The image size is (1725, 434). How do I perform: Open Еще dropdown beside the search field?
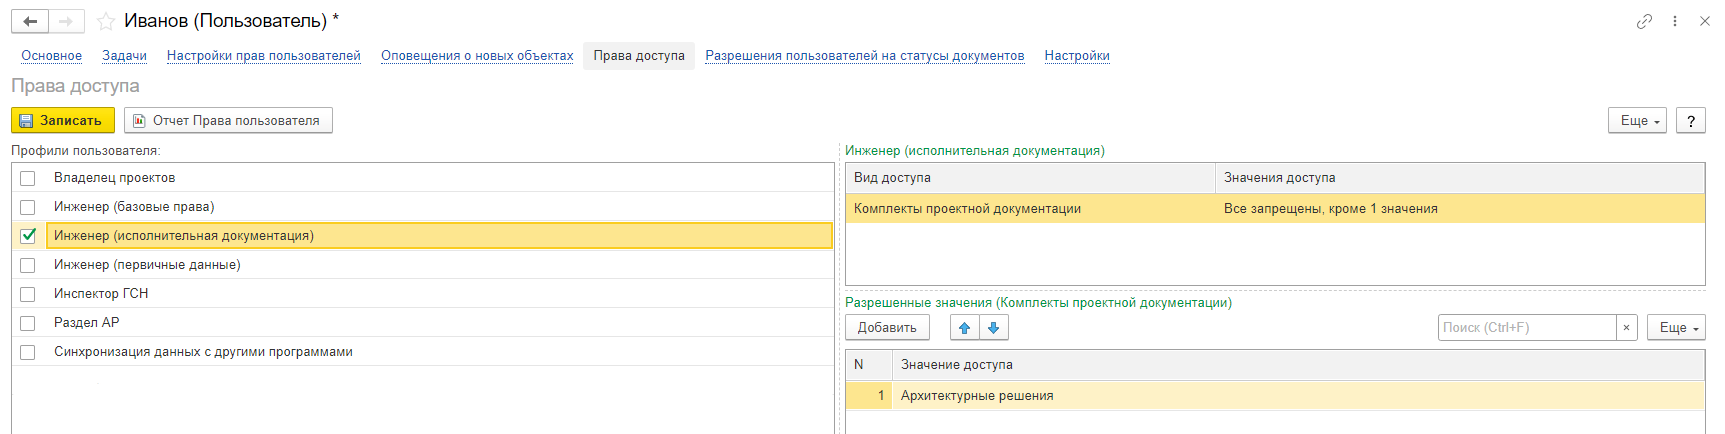(x=1675, y=328)
